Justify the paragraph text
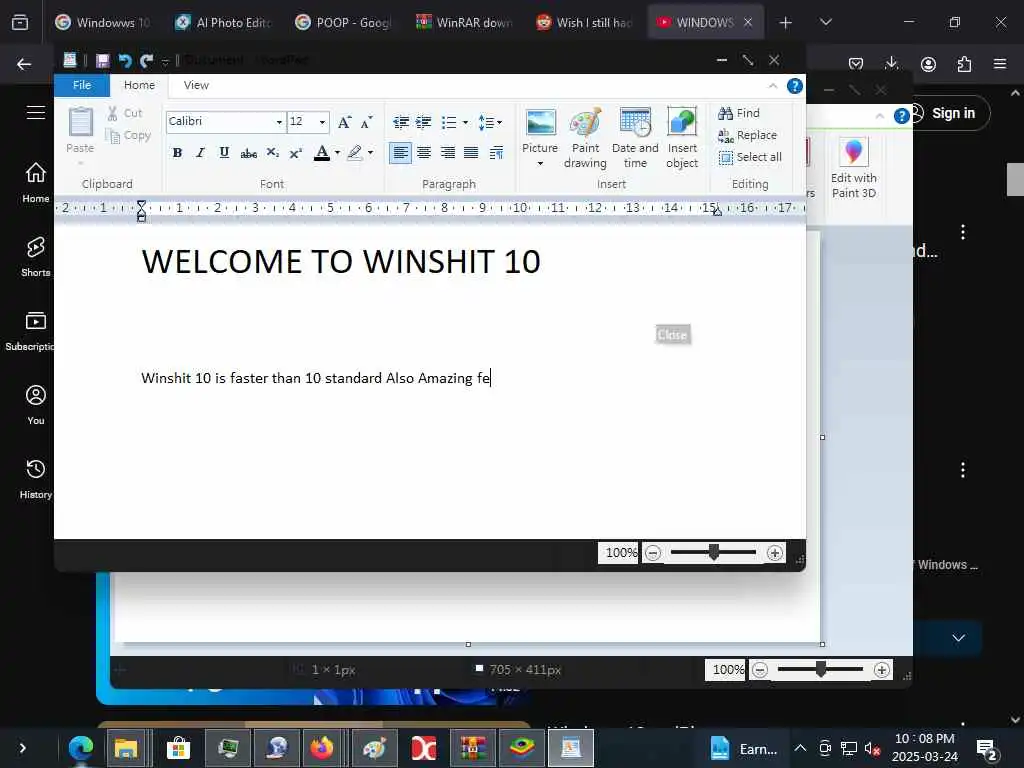The height and width of the screenshot is (768, 1024). pos(471,153)
